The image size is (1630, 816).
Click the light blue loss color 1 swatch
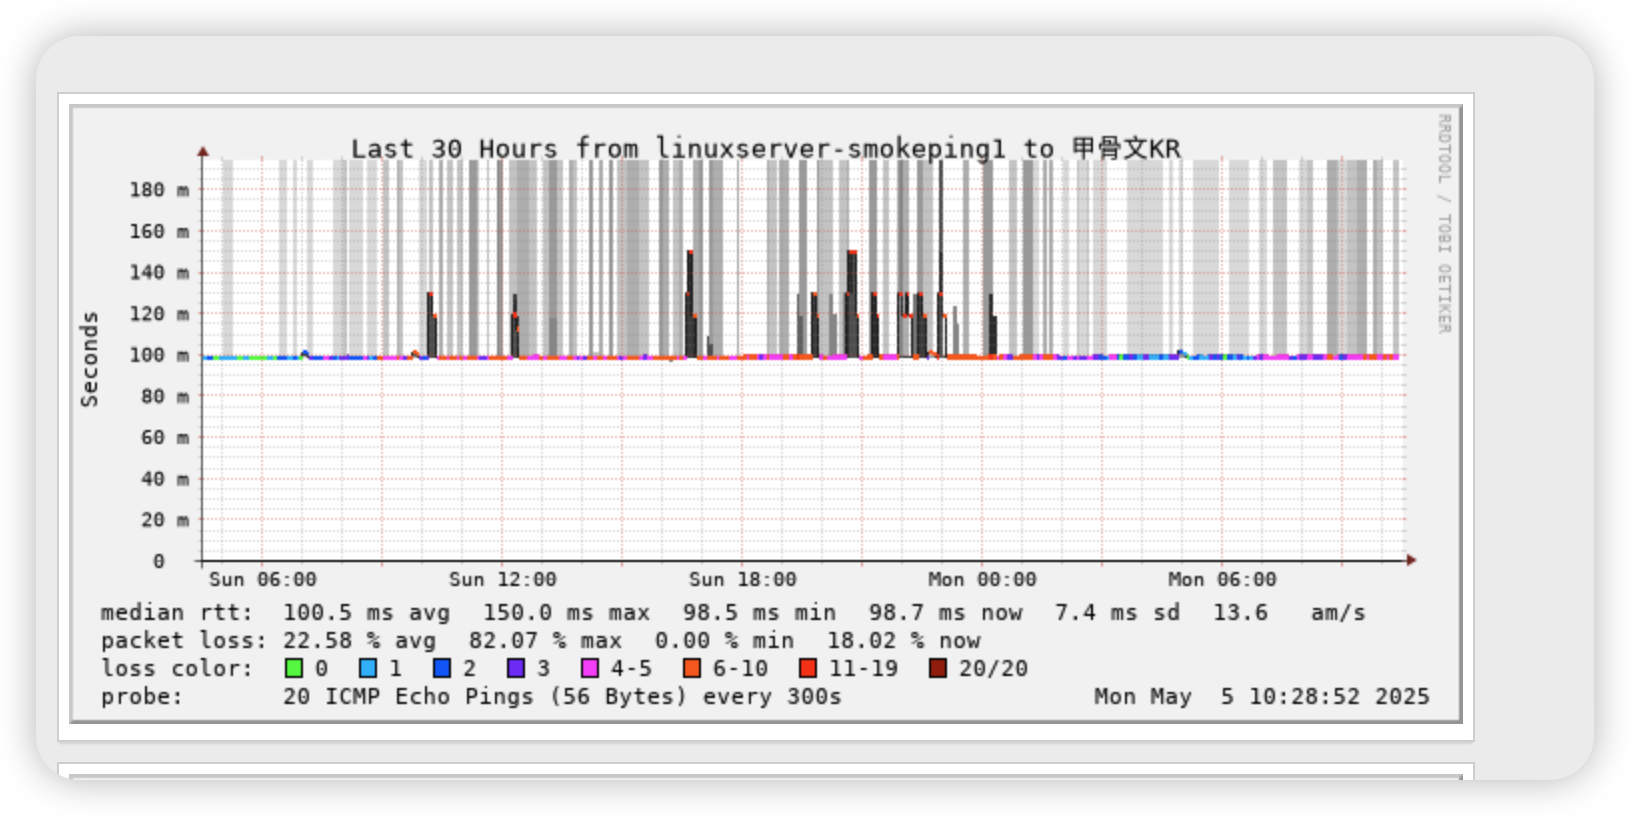pyautogui.click(x=368, y=668)
